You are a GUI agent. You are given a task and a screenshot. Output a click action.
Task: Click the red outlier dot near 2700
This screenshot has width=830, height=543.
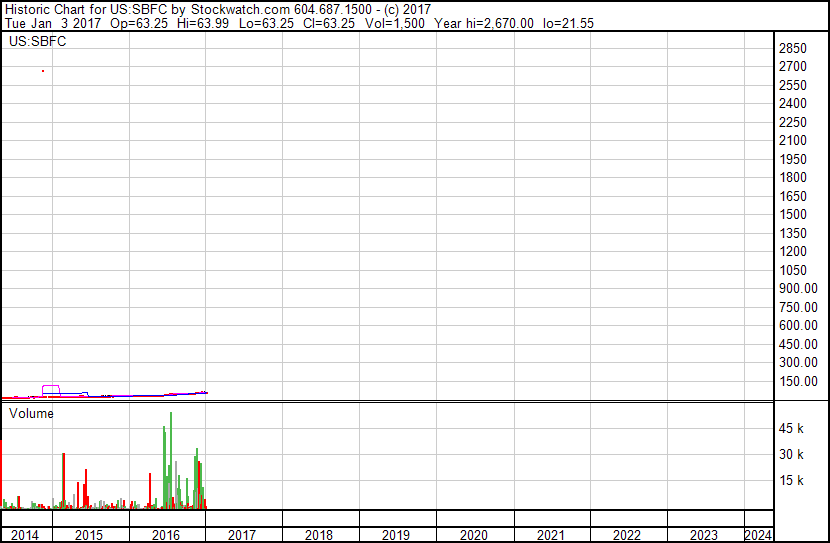[42, 71]
